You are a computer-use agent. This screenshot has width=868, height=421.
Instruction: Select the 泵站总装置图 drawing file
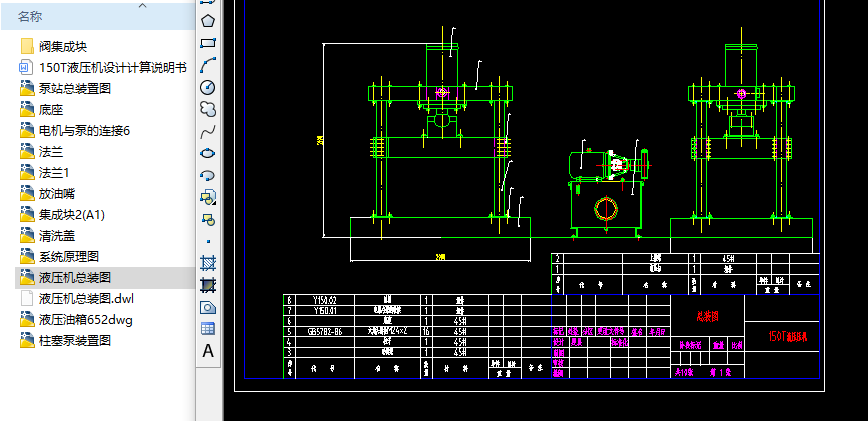(65, 89)
